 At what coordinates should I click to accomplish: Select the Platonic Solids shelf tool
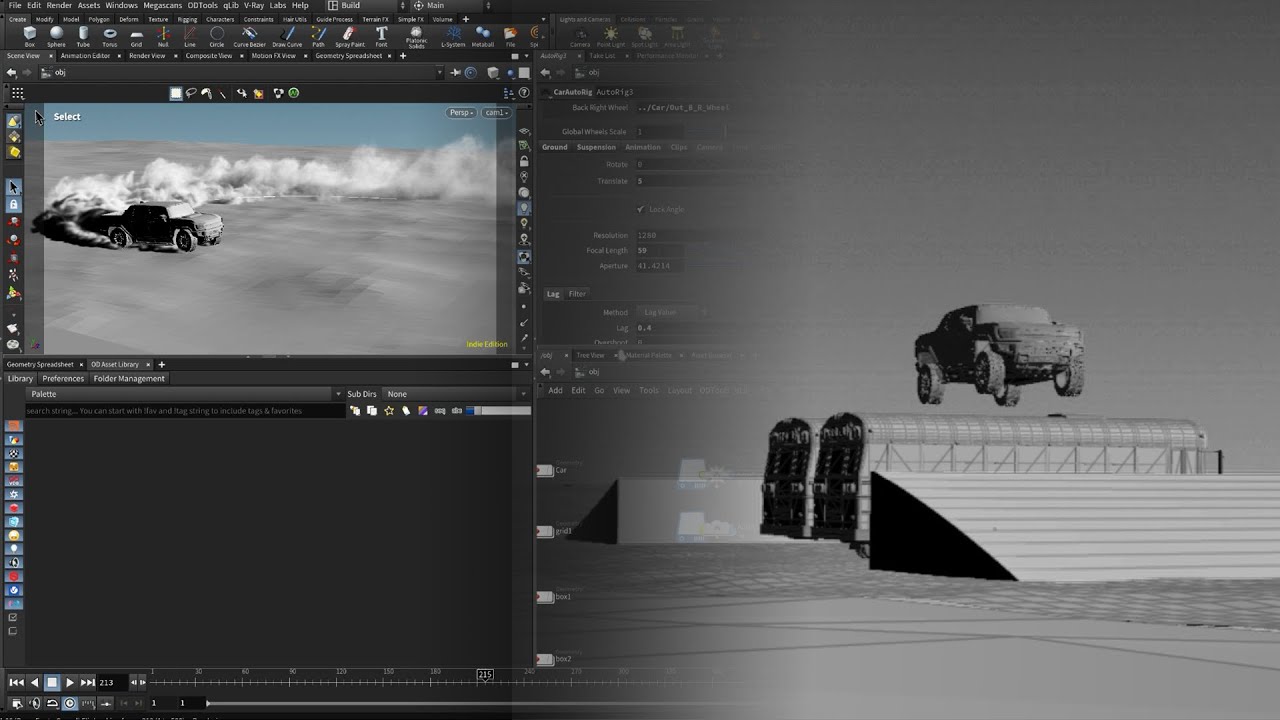(x=416, y=37)
